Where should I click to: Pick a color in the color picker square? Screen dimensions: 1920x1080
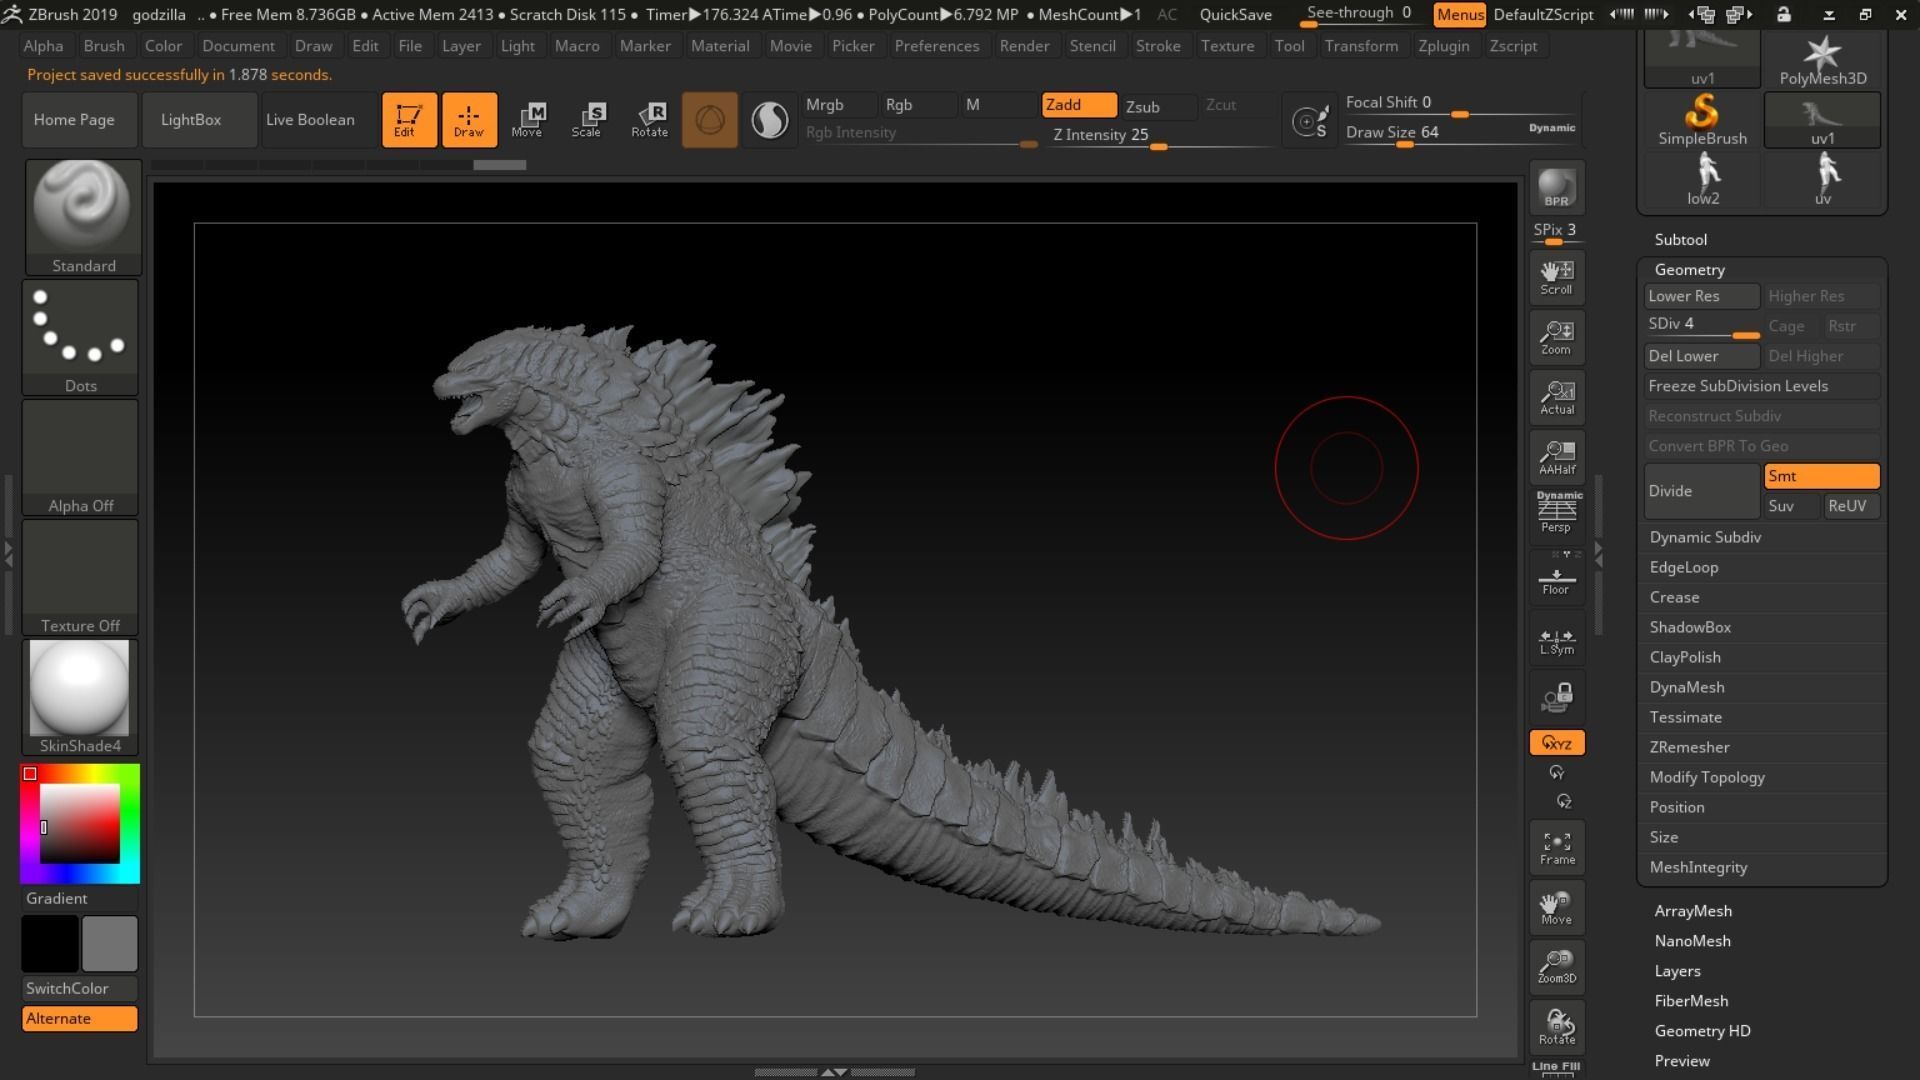(x=80, y=824)
